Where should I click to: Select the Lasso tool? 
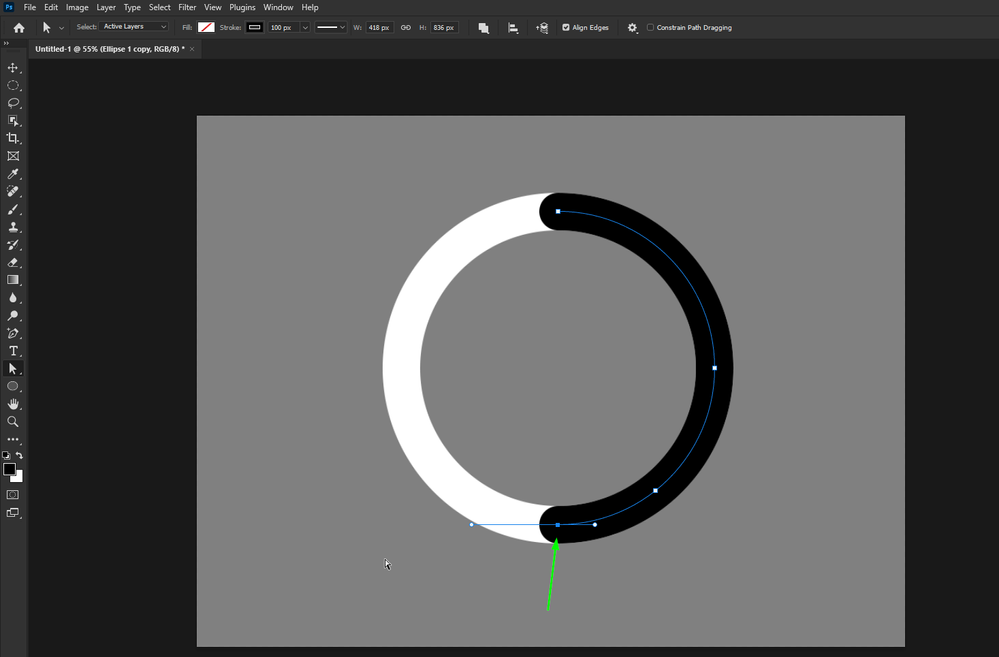click(13, 103)
